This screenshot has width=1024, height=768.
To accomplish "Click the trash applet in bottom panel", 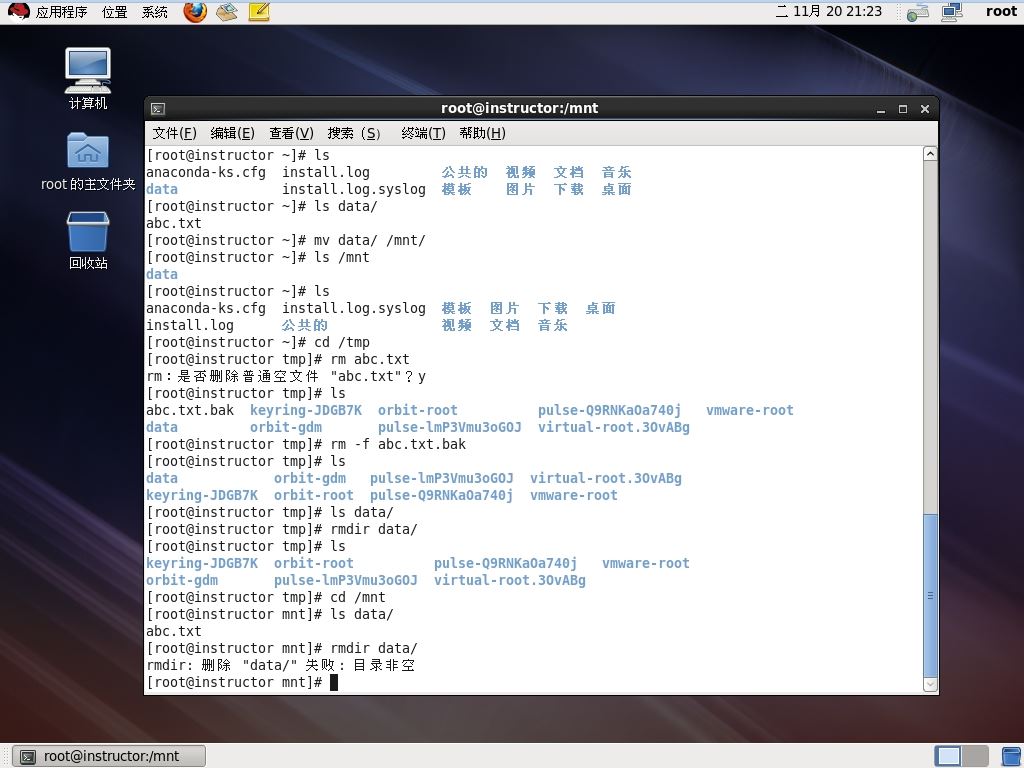I will [x=1012, y=756].
